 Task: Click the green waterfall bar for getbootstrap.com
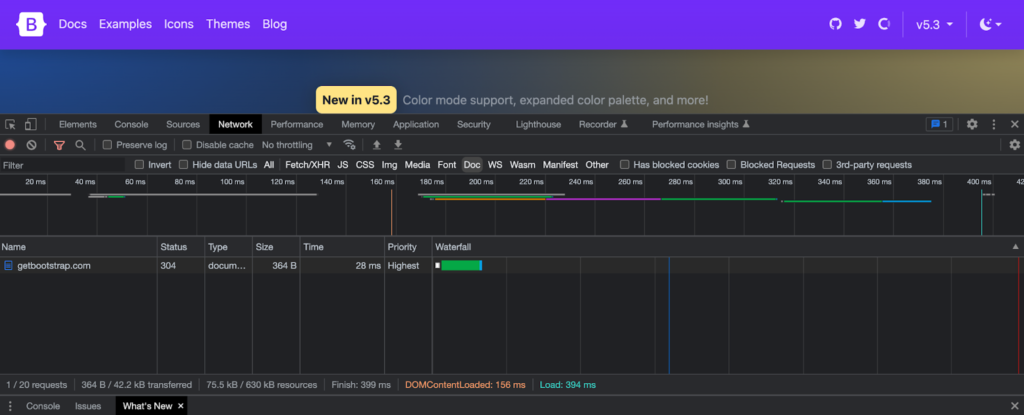[460, 265]
